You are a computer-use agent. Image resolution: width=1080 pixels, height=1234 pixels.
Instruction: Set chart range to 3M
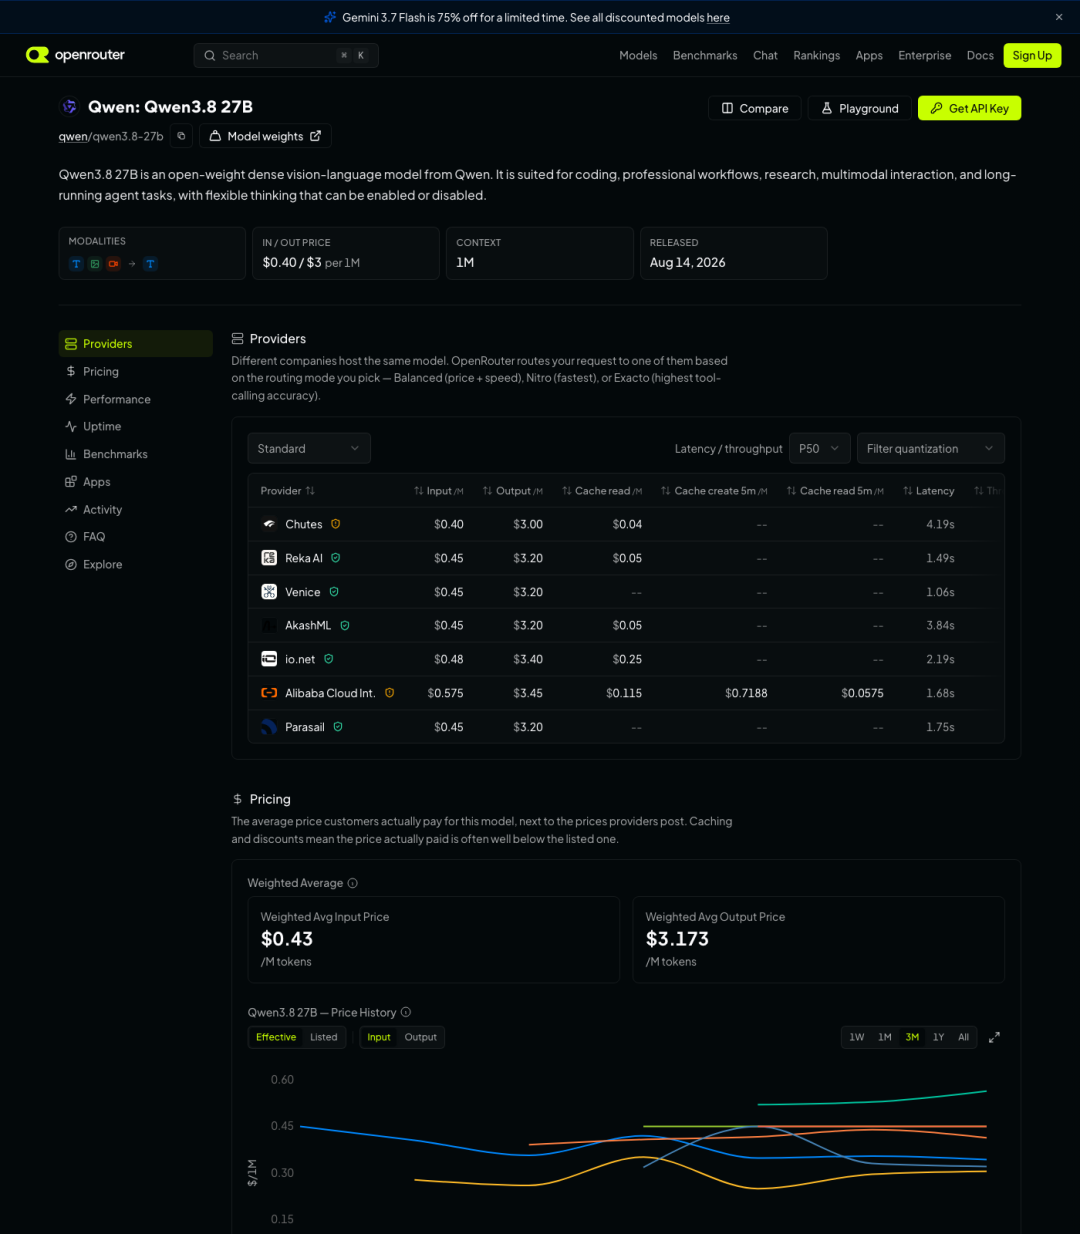tap(912, 1037)
